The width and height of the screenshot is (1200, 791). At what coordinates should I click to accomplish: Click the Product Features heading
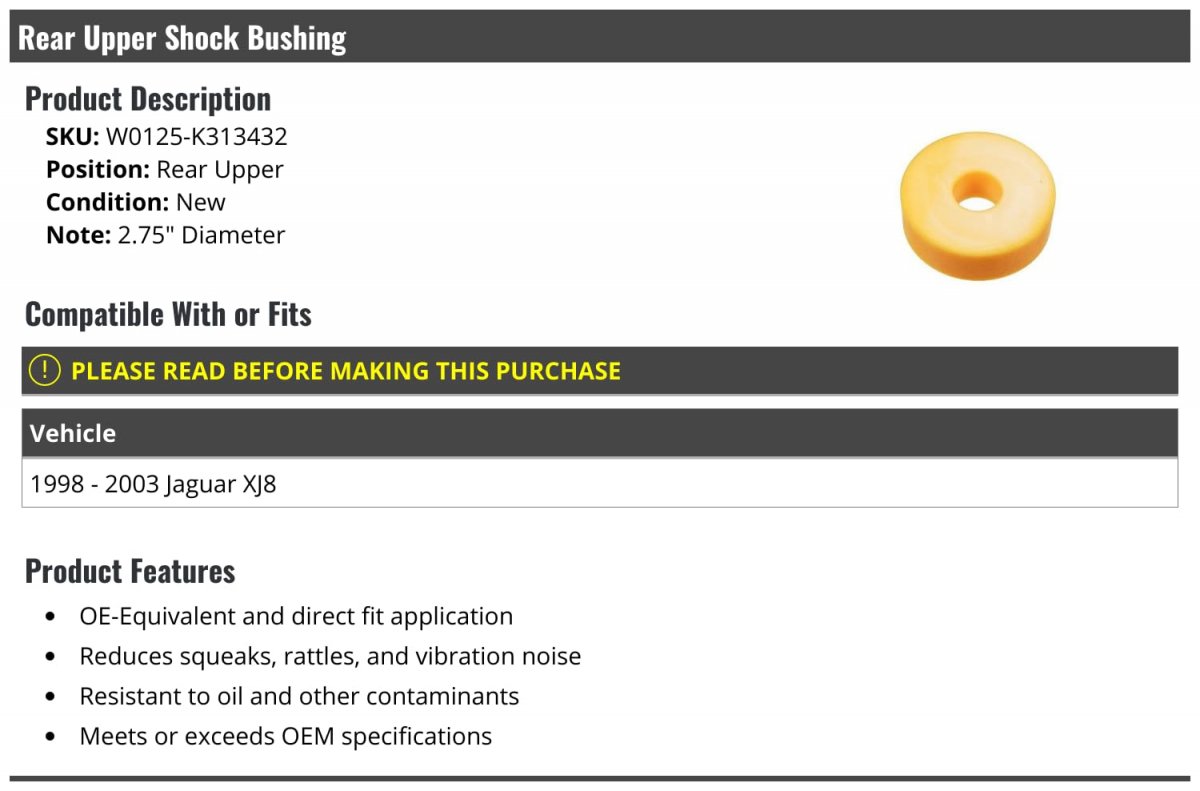pos(130,571)
